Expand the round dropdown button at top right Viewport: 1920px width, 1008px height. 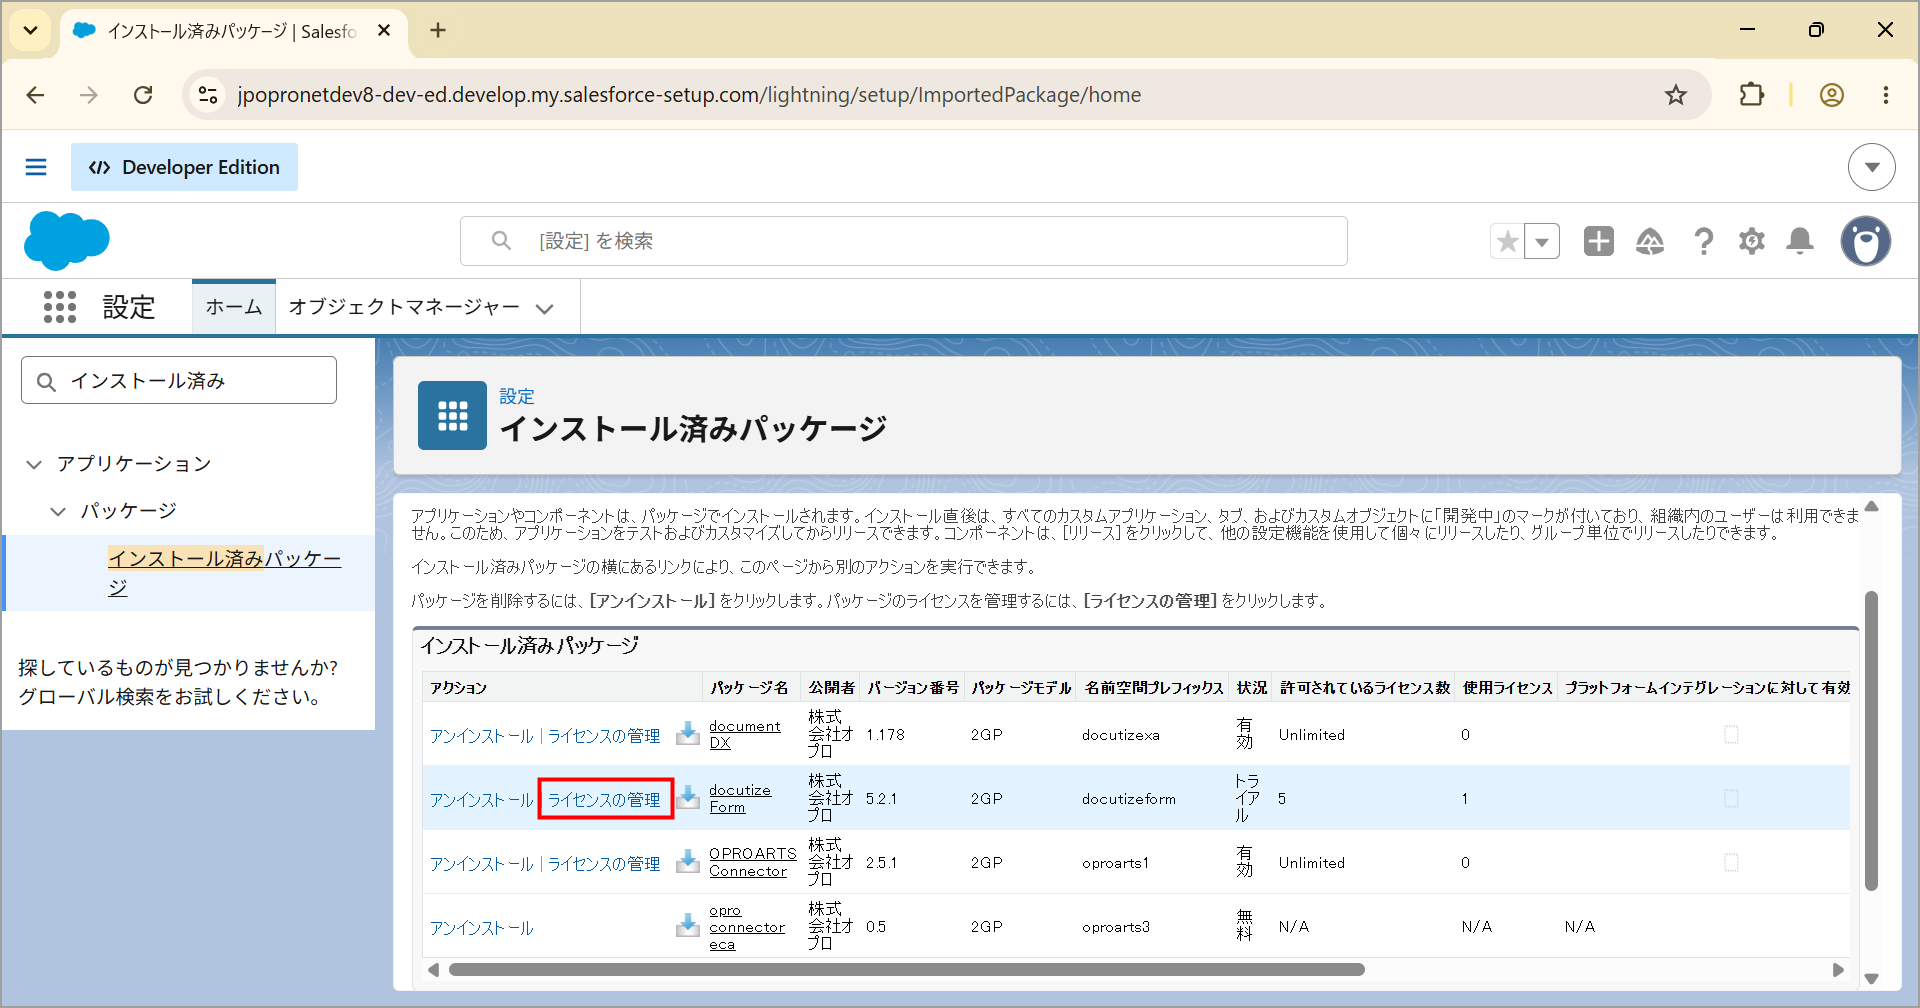pyautogui.click(x=1872, y=167)
